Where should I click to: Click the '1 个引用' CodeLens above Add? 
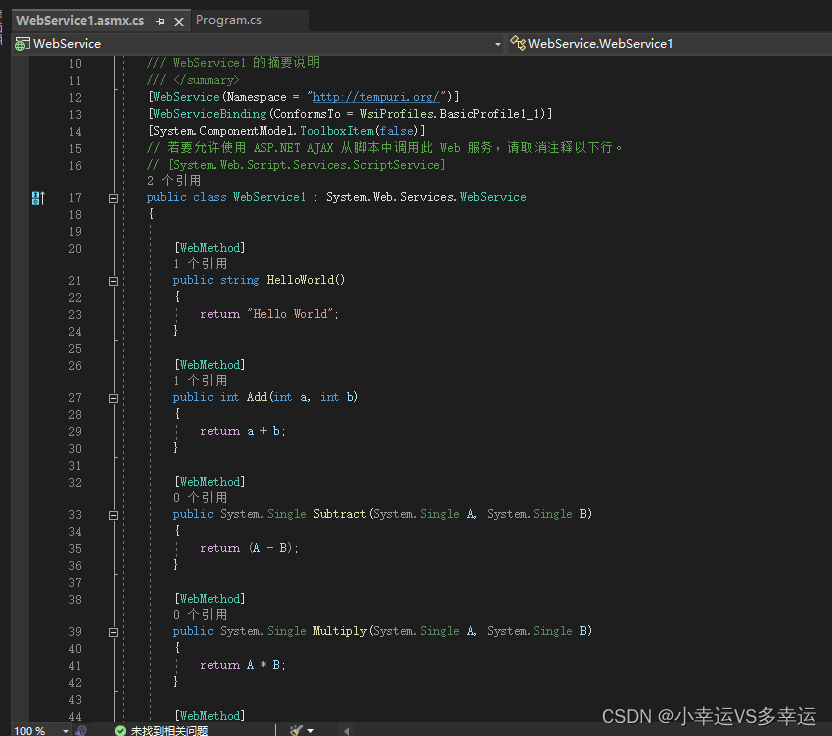click(x=200, y=380)
